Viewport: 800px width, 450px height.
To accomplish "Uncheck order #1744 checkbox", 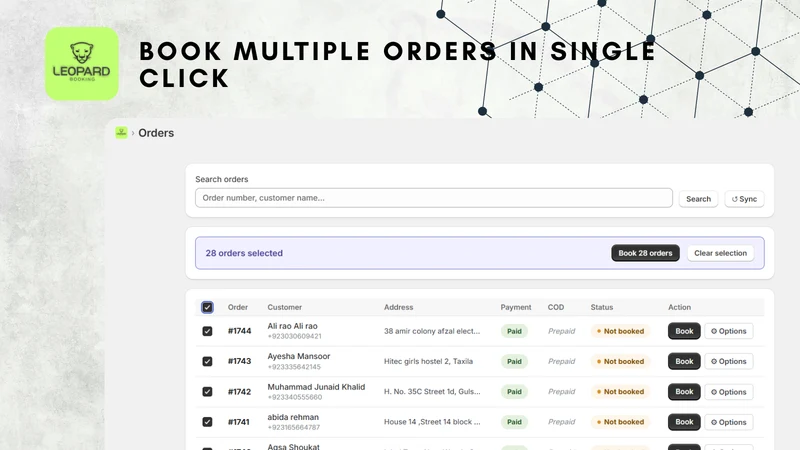I will tap(207, 331).
